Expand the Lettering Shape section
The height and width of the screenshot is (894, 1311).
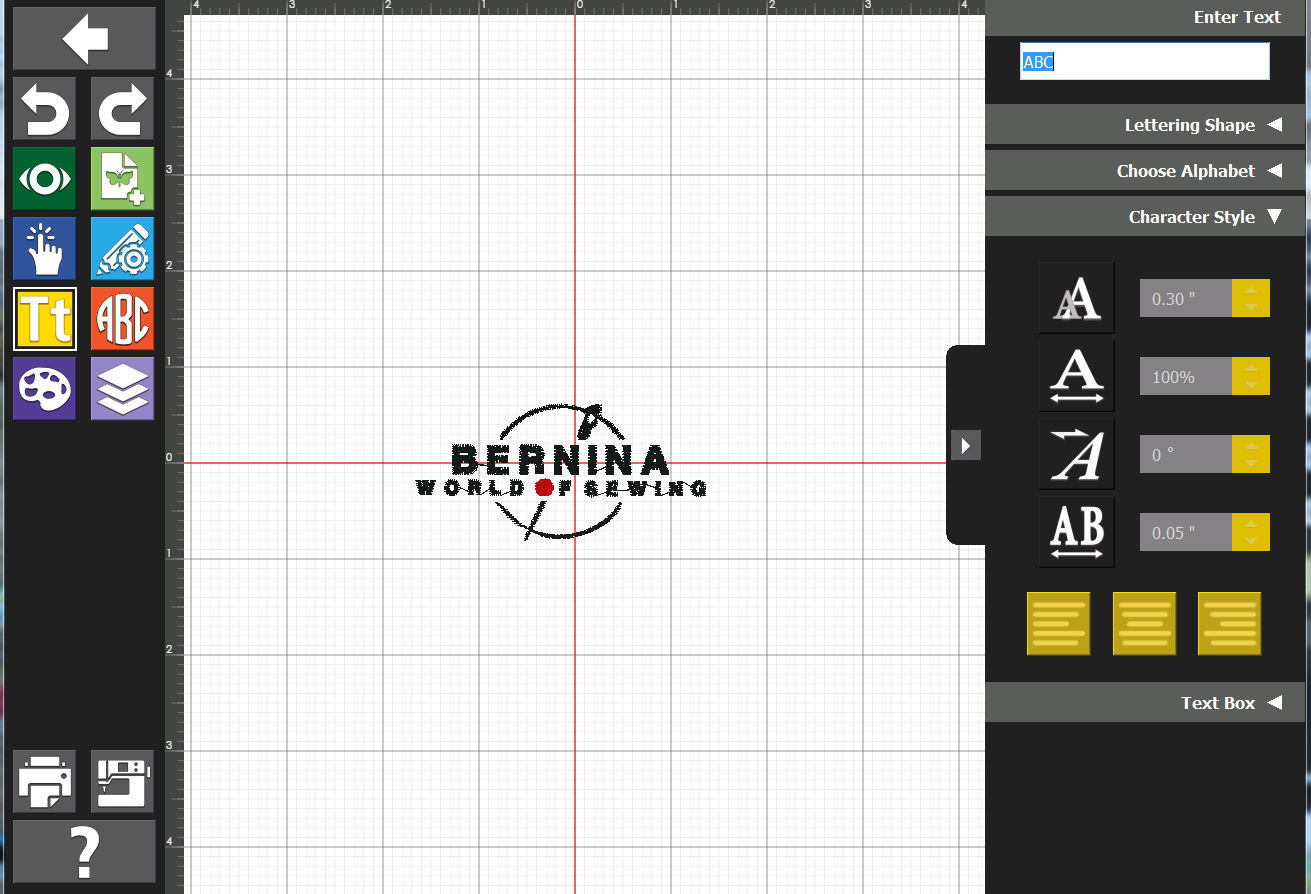coord(1145,125)
